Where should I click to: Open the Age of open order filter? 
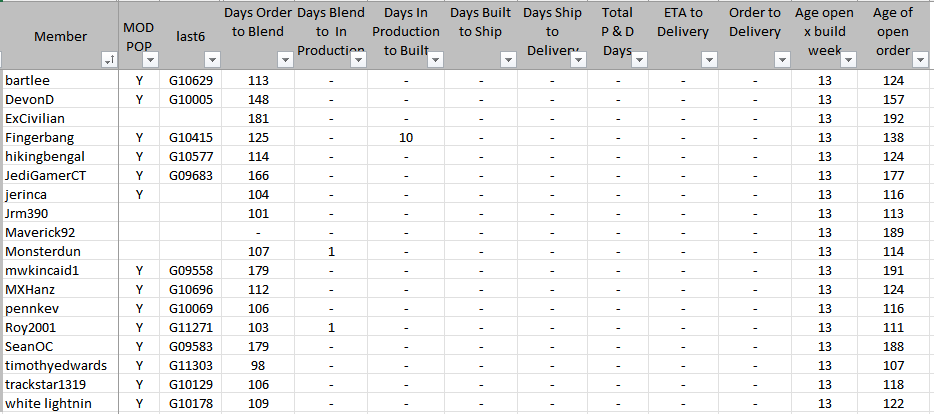923,61
